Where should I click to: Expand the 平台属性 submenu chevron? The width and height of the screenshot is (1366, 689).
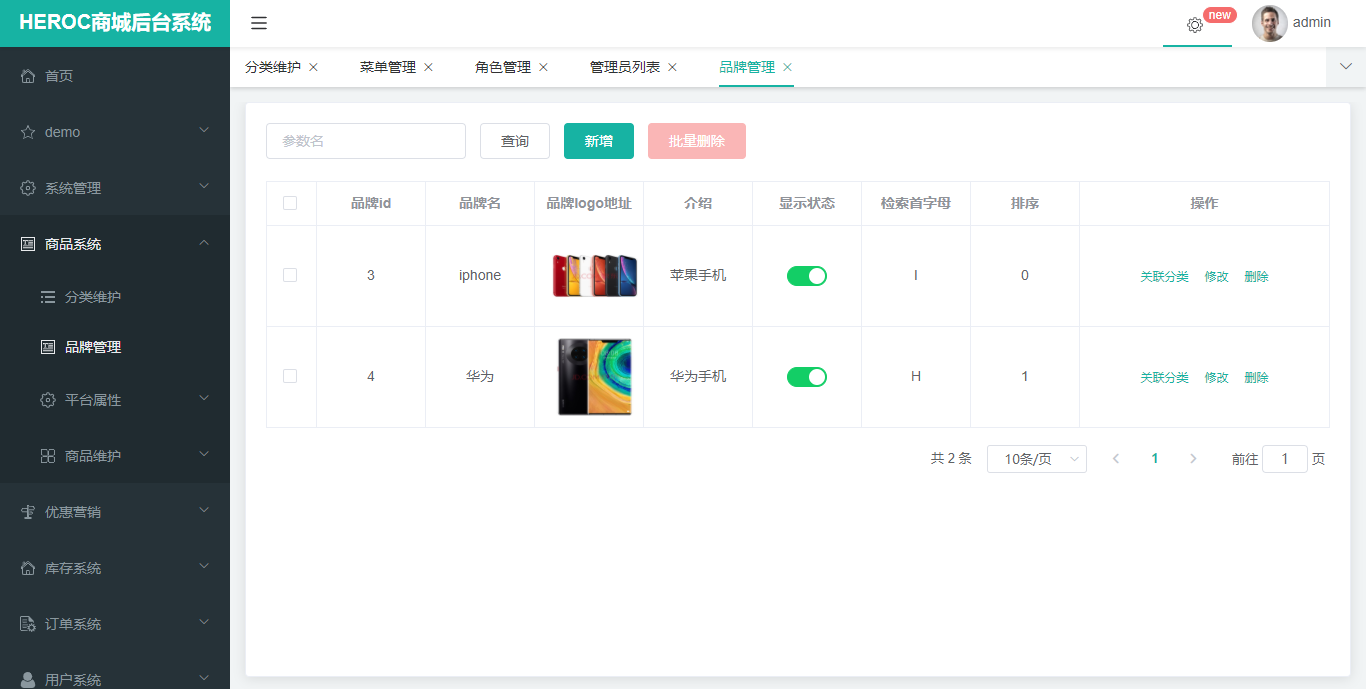pos(204,399)
